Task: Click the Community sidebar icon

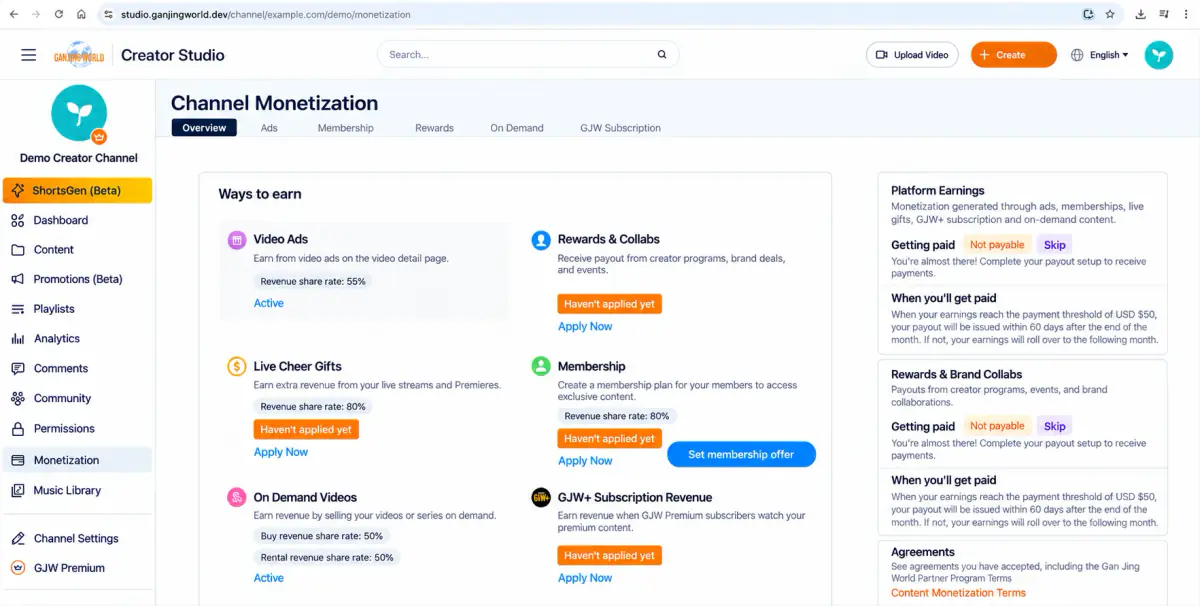Action: click(x=18, y=398)
